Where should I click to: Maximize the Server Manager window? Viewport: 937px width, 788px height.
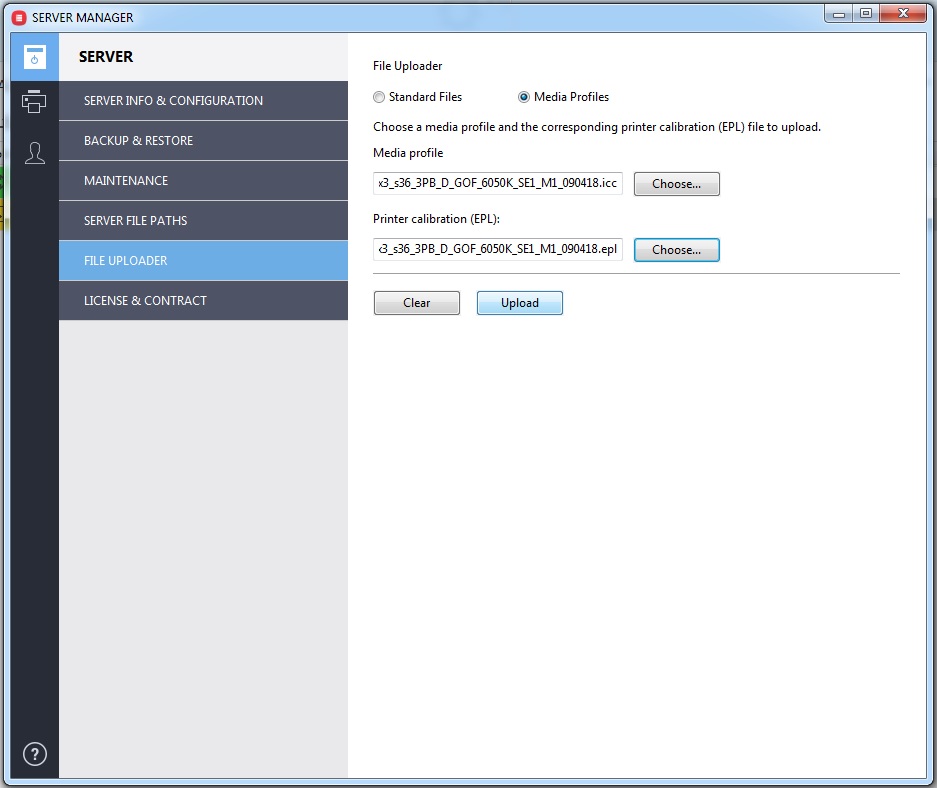(865, 14)
